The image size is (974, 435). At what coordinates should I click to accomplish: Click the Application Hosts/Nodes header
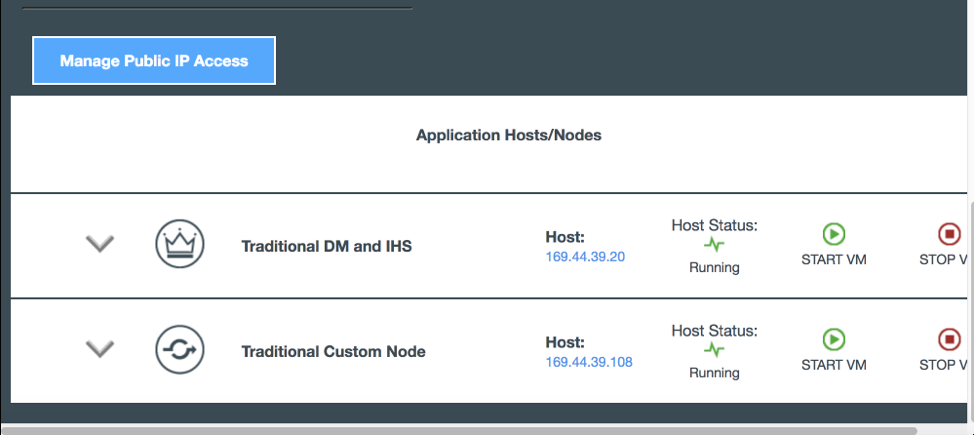tap(509, 135)
